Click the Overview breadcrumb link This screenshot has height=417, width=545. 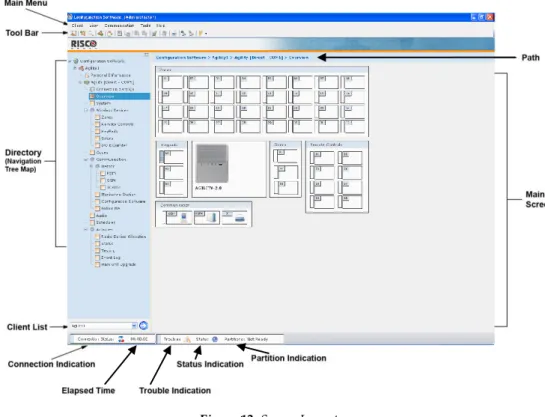point(299,57)
